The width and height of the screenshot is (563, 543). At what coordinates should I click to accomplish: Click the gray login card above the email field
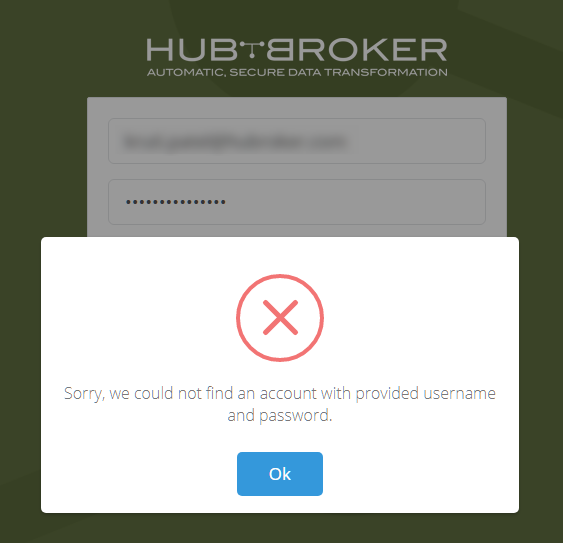coord(297,107)
